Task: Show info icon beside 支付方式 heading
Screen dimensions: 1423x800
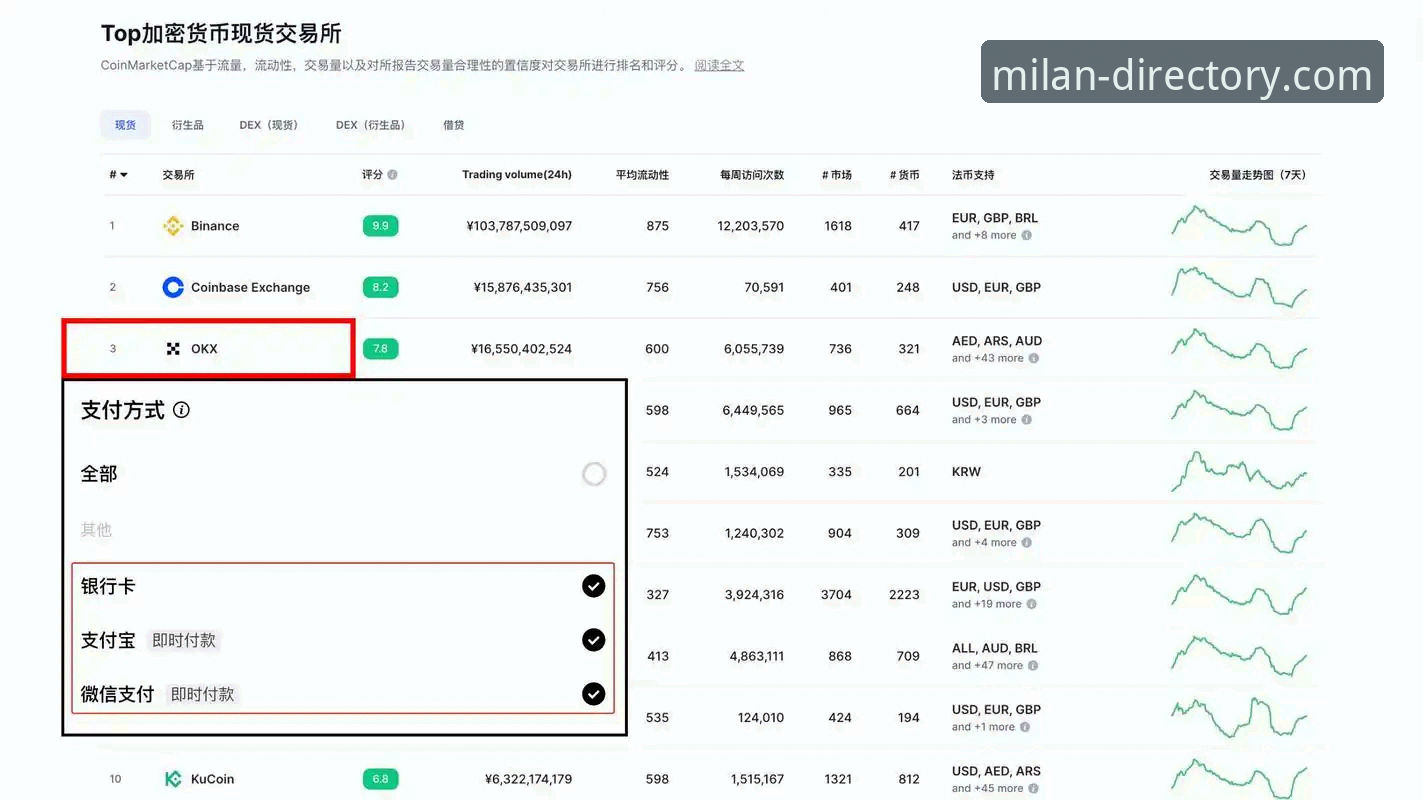Action: pyautogui.click(x=181, y=410)
